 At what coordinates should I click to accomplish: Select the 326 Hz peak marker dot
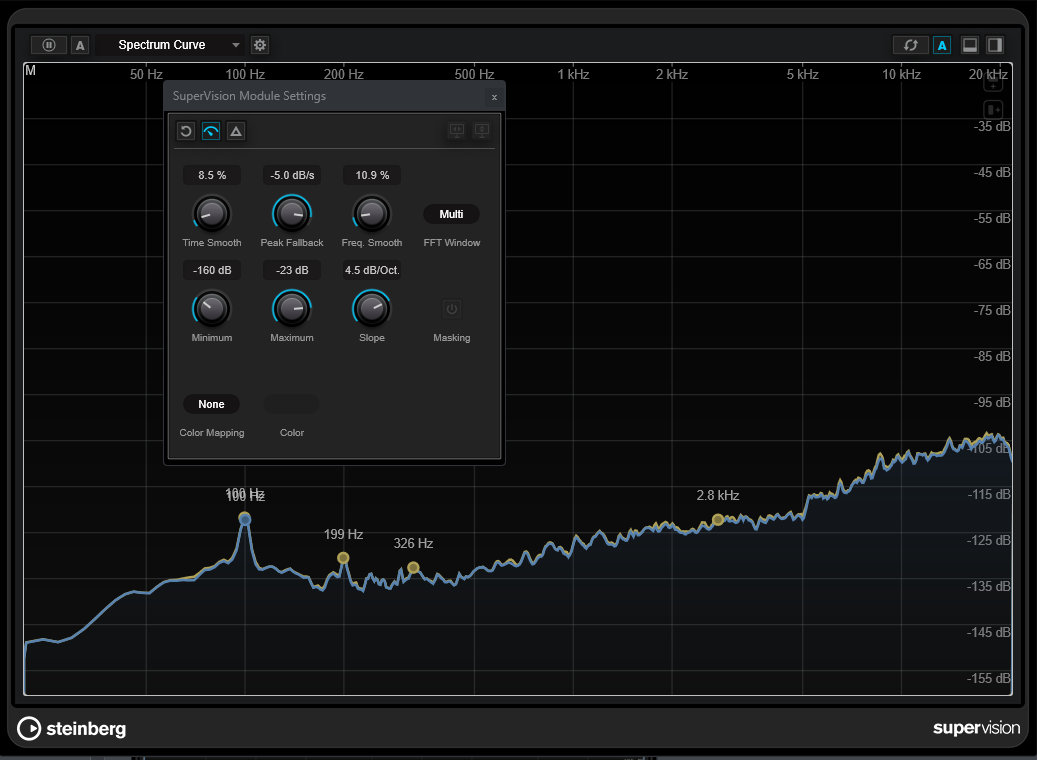click(413, 568)
